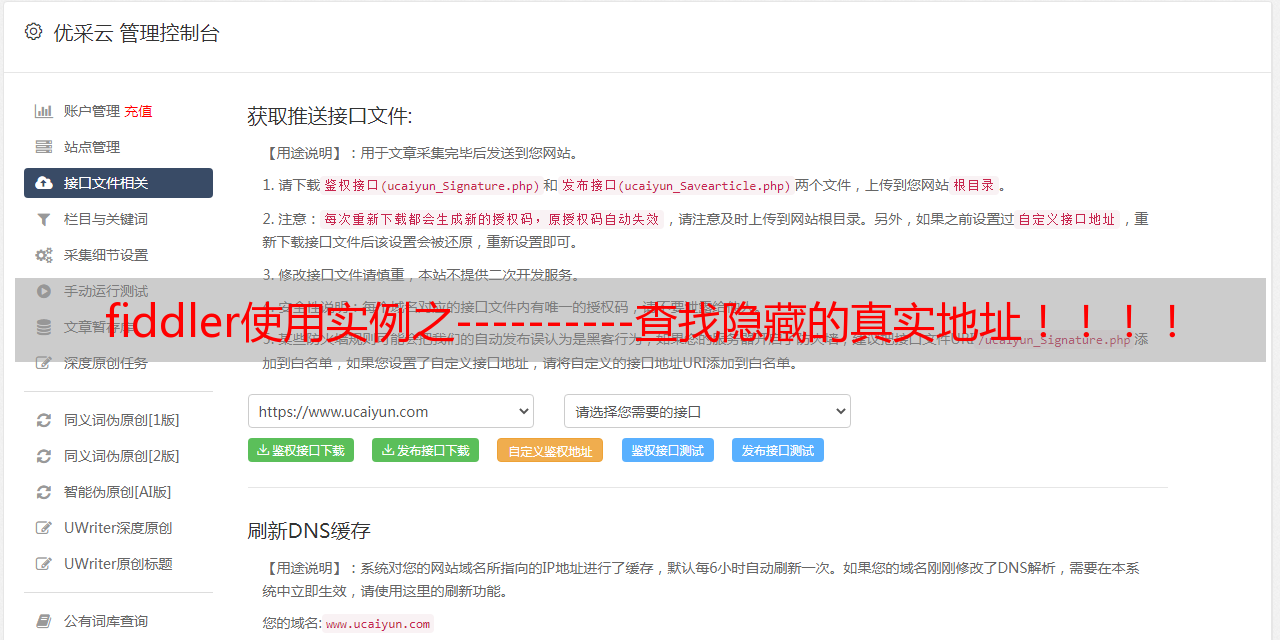Click the blue 发布接口测试 button
Viewport: 1280px width, 640px height.
778,450
